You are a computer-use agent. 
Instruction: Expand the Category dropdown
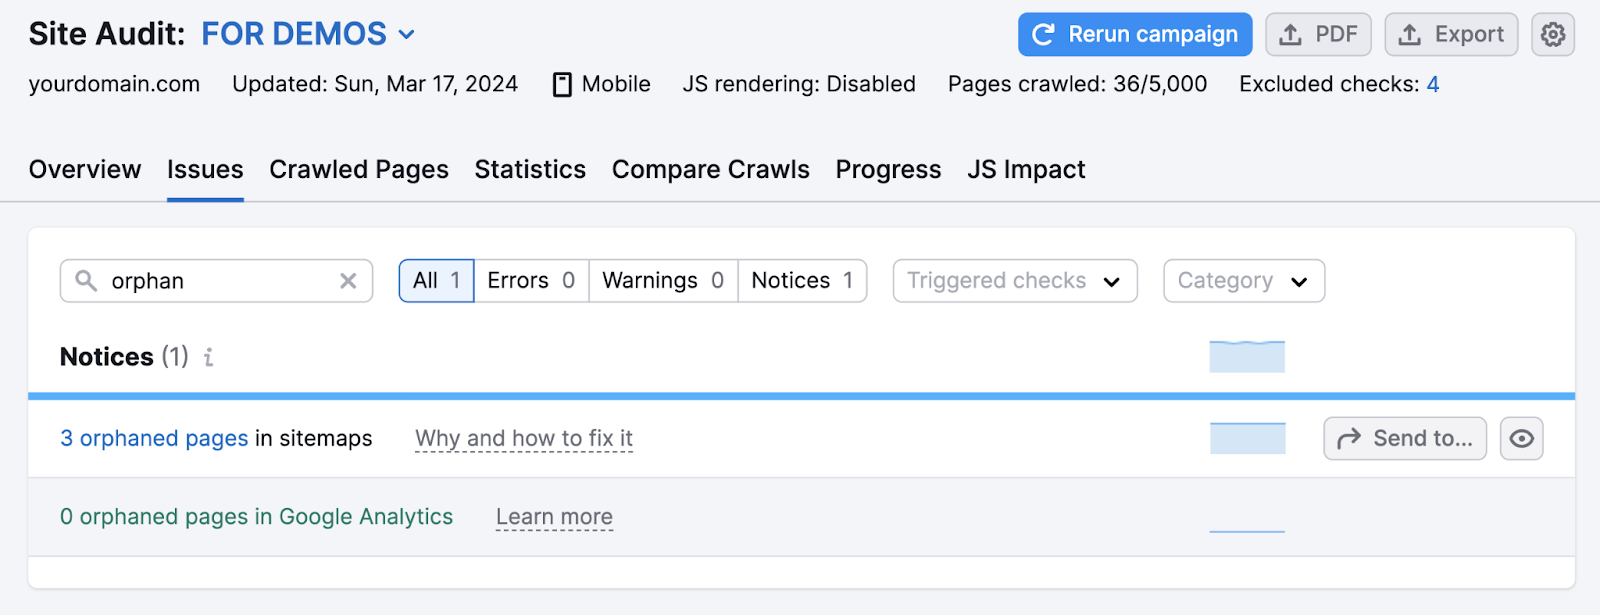click(x=1242, y=281)
